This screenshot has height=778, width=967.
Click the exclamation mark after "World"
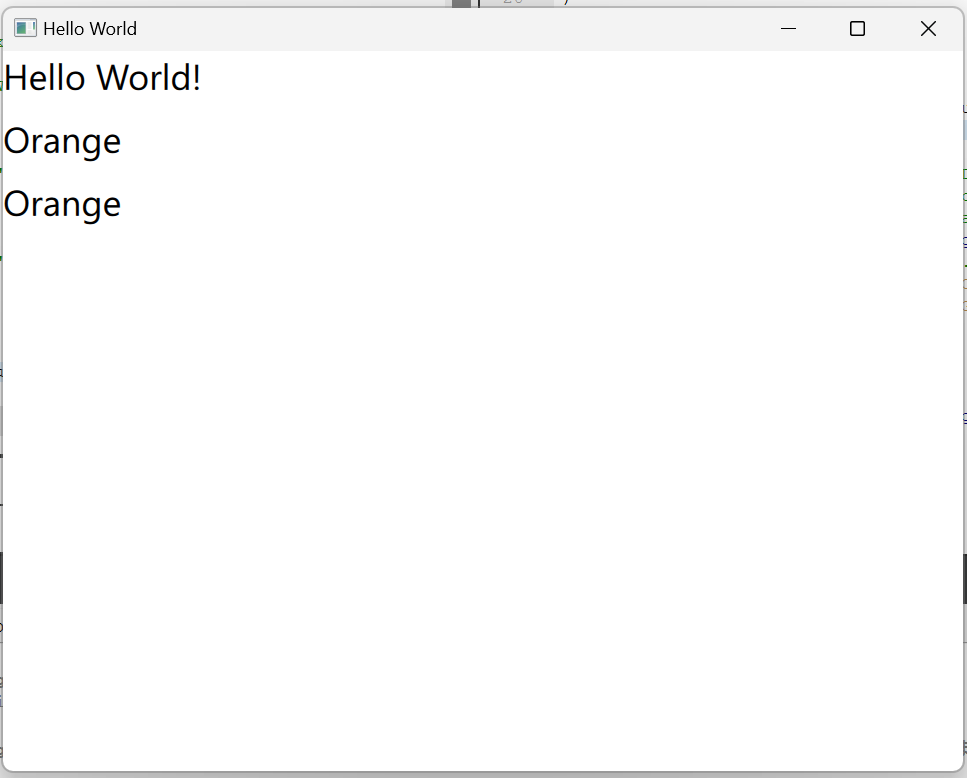pos(196,77)
